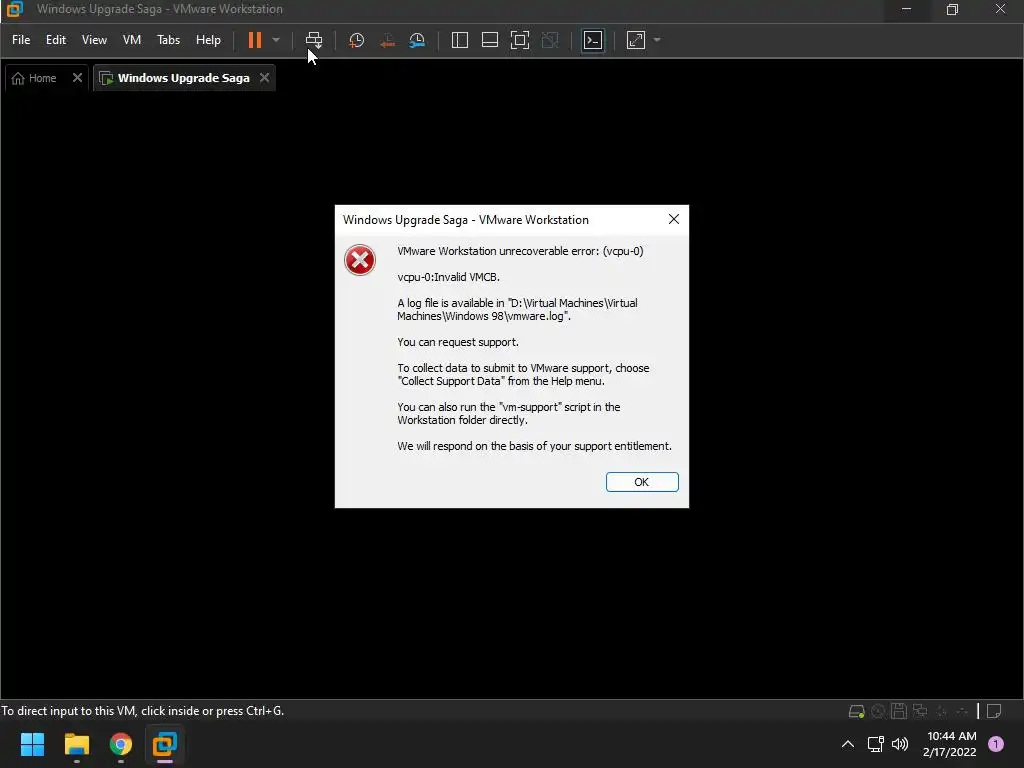Click the hard disk status bar icon
Screen dimensions: 1024x768
pyautogui.click(x=856, y=711)
